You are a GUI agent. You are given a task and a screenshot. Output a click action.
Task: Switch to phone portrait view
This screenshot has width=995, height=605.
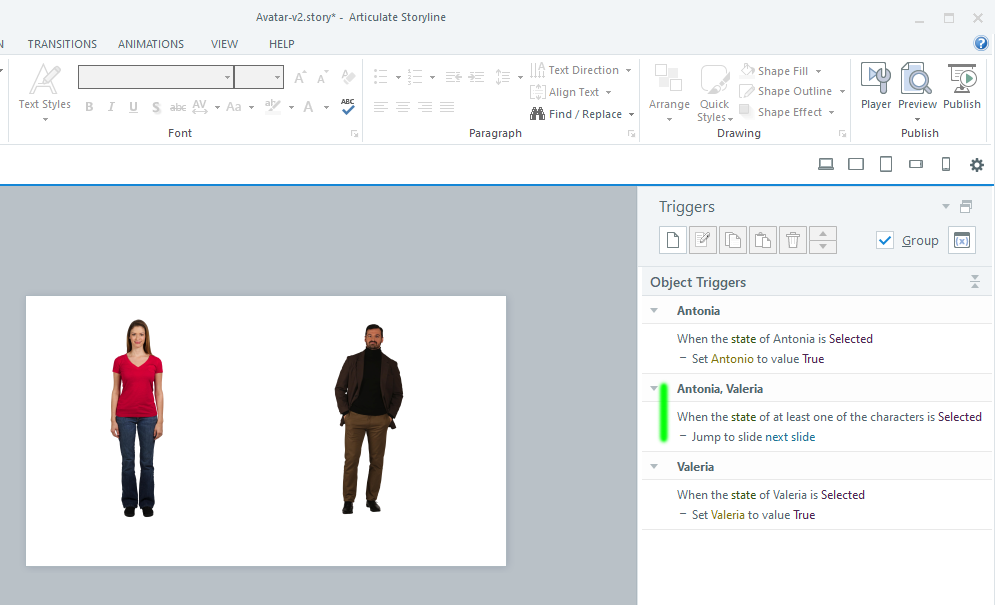pos(945,165)
